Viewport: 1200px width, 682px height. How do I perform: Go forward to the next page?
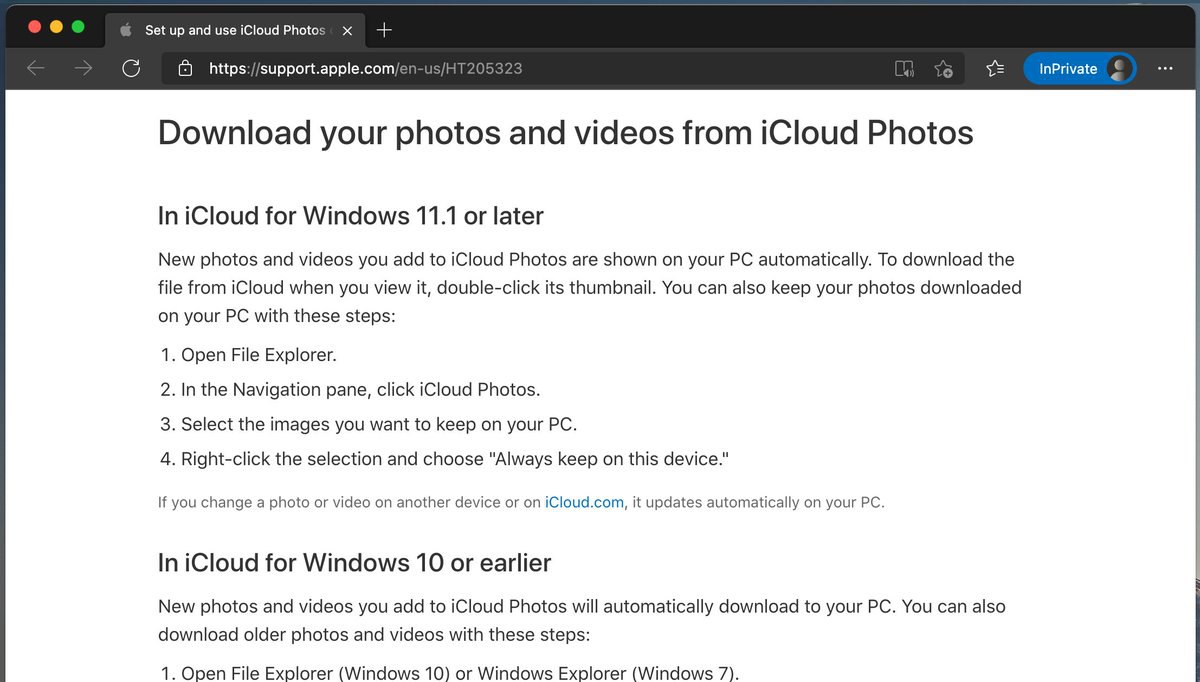(x=84, y=68)
